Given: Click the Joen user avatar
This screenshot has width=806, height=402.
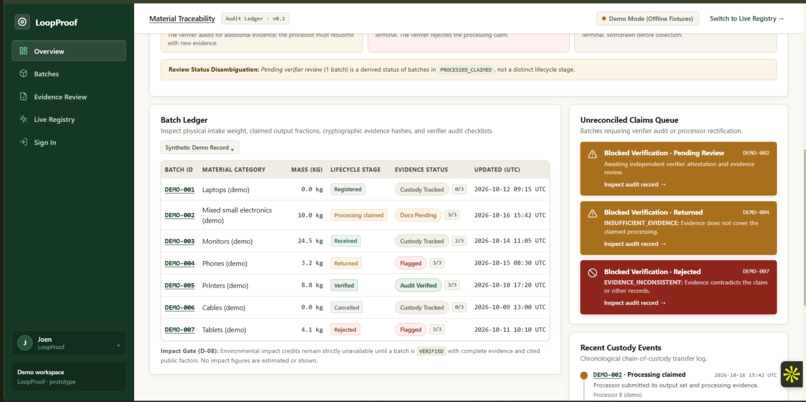Looking at the screenshot, I should 25,343.
